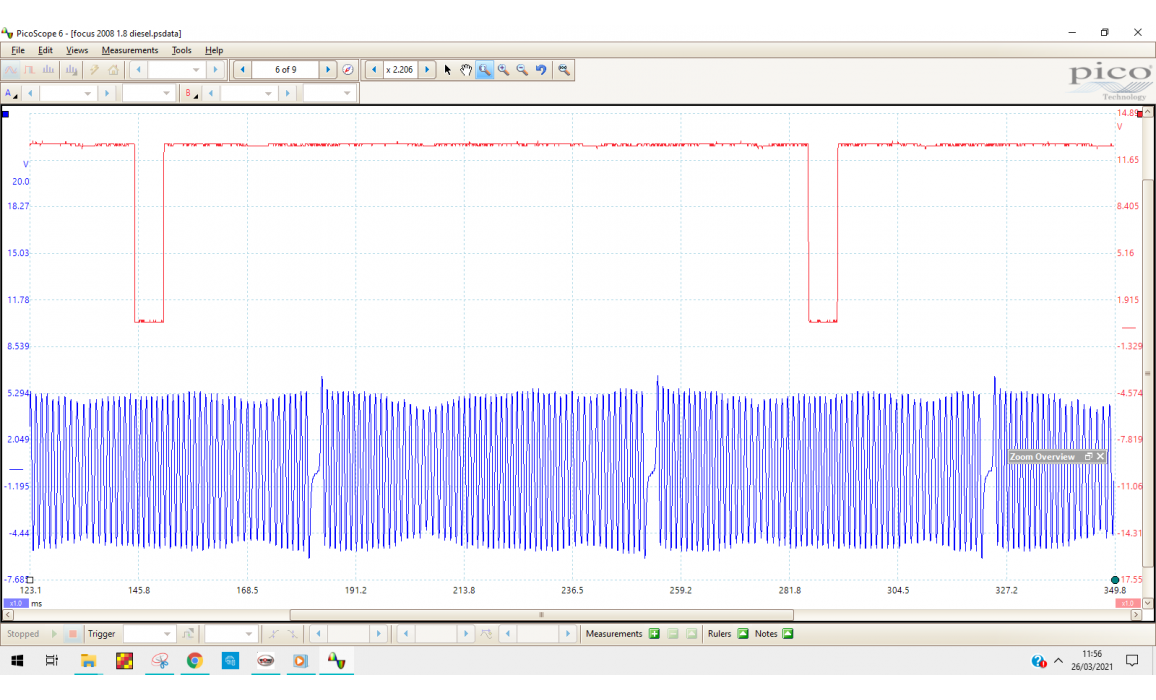The image size is (1156, 700).
Task: Close the Zoom Overview panel
Action: point(1100,457)
